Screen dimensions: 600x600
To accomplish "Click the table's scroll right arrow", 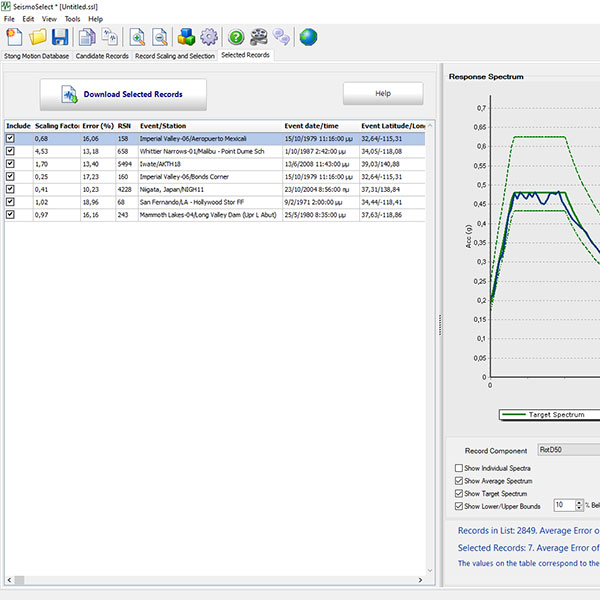I will (x=420, y=580).
